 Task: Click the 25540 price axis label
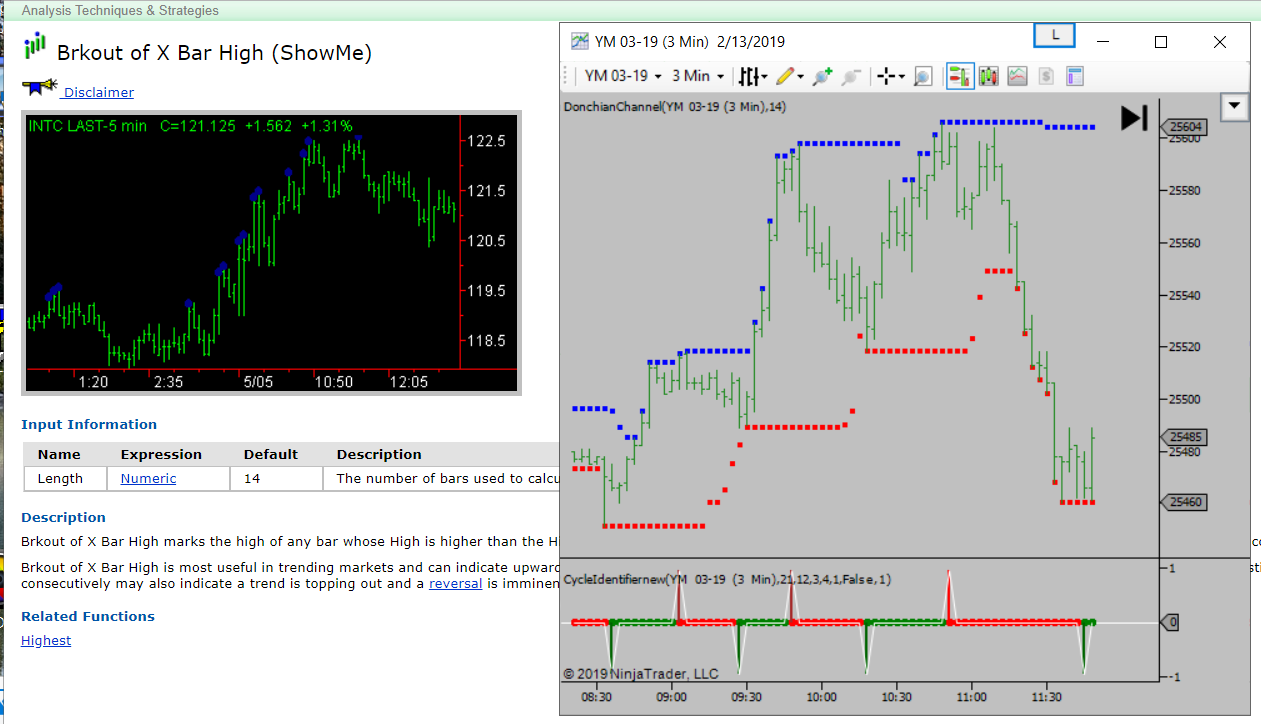coord(1186,295)
